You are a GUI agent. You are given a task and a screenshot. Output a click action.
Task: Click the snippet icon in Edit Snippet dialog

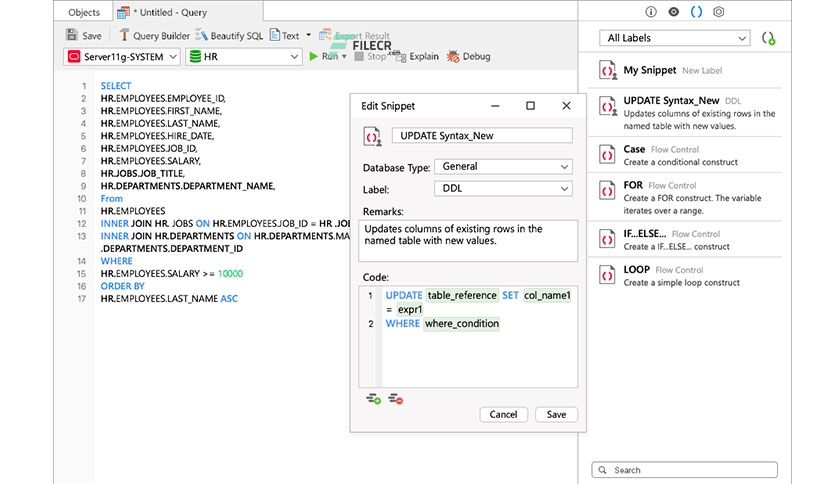coord(372,136)
